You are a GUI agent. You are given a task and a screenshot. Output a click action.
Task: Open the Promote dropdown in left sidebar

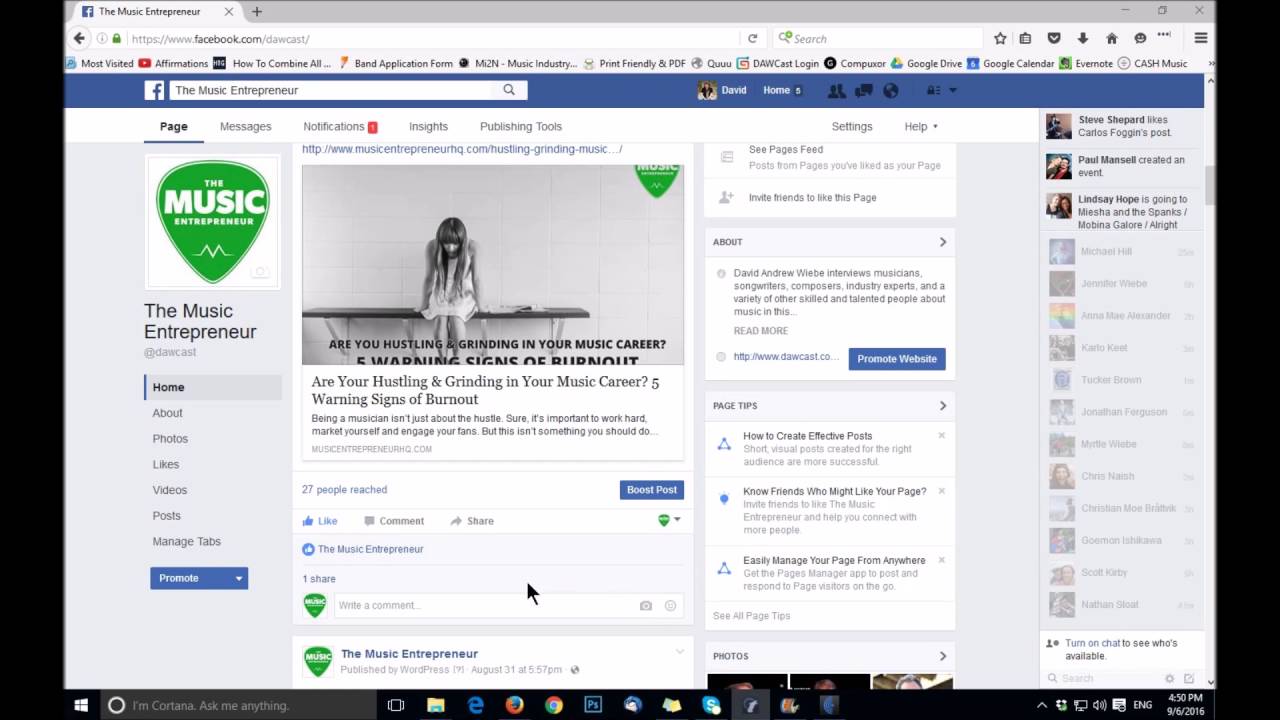(238, 578)
